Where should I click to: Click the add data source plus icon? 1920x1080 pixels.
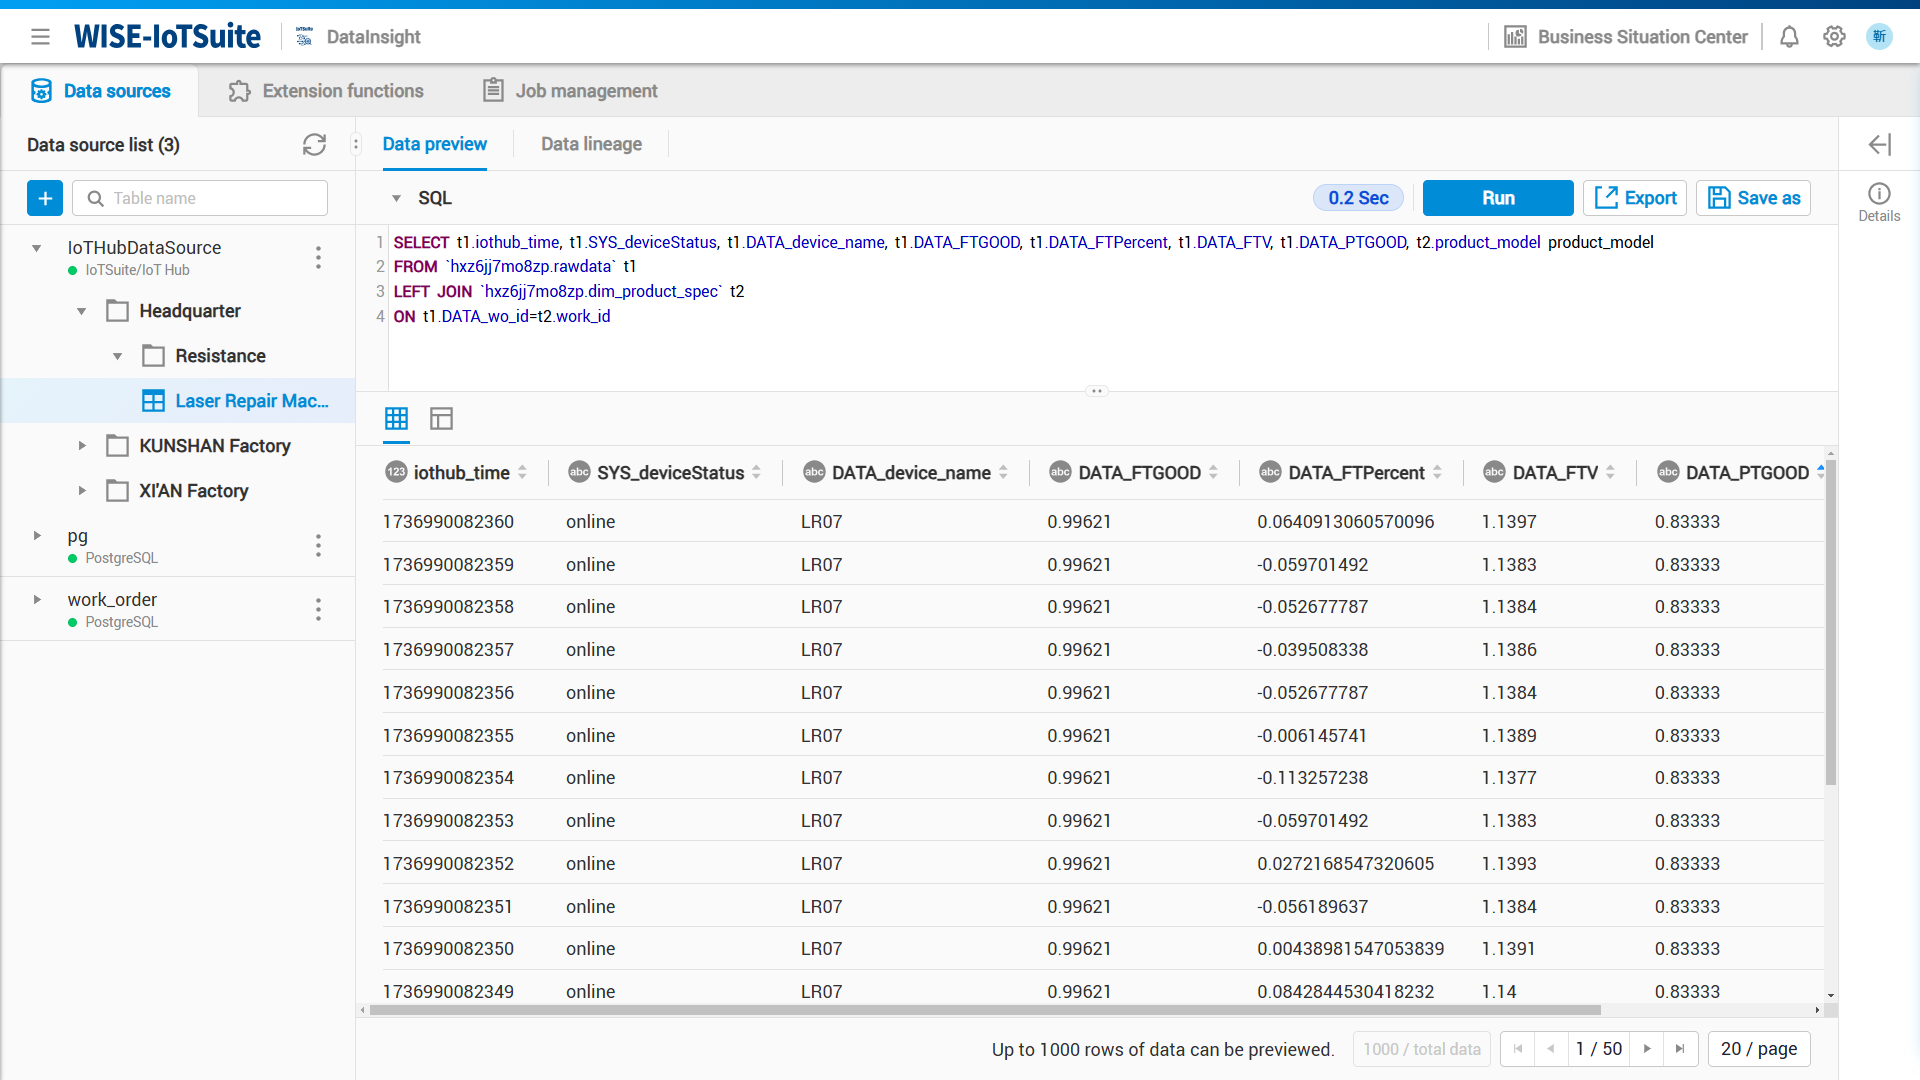pyautogui.click(x=45, y=198)
